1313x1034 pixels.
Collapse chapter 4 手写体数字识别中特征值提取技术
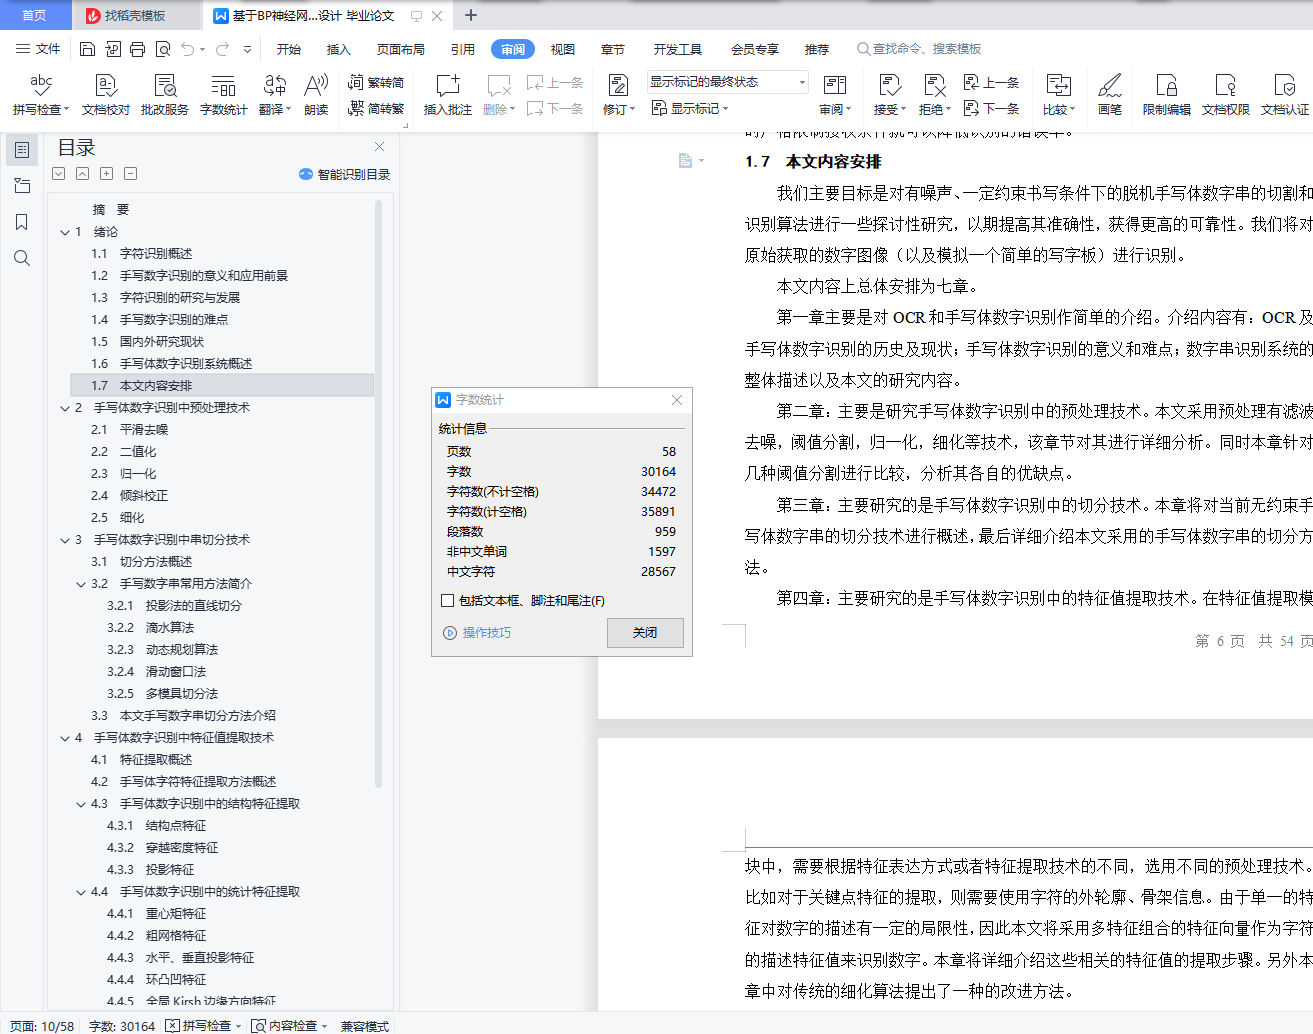65,738
